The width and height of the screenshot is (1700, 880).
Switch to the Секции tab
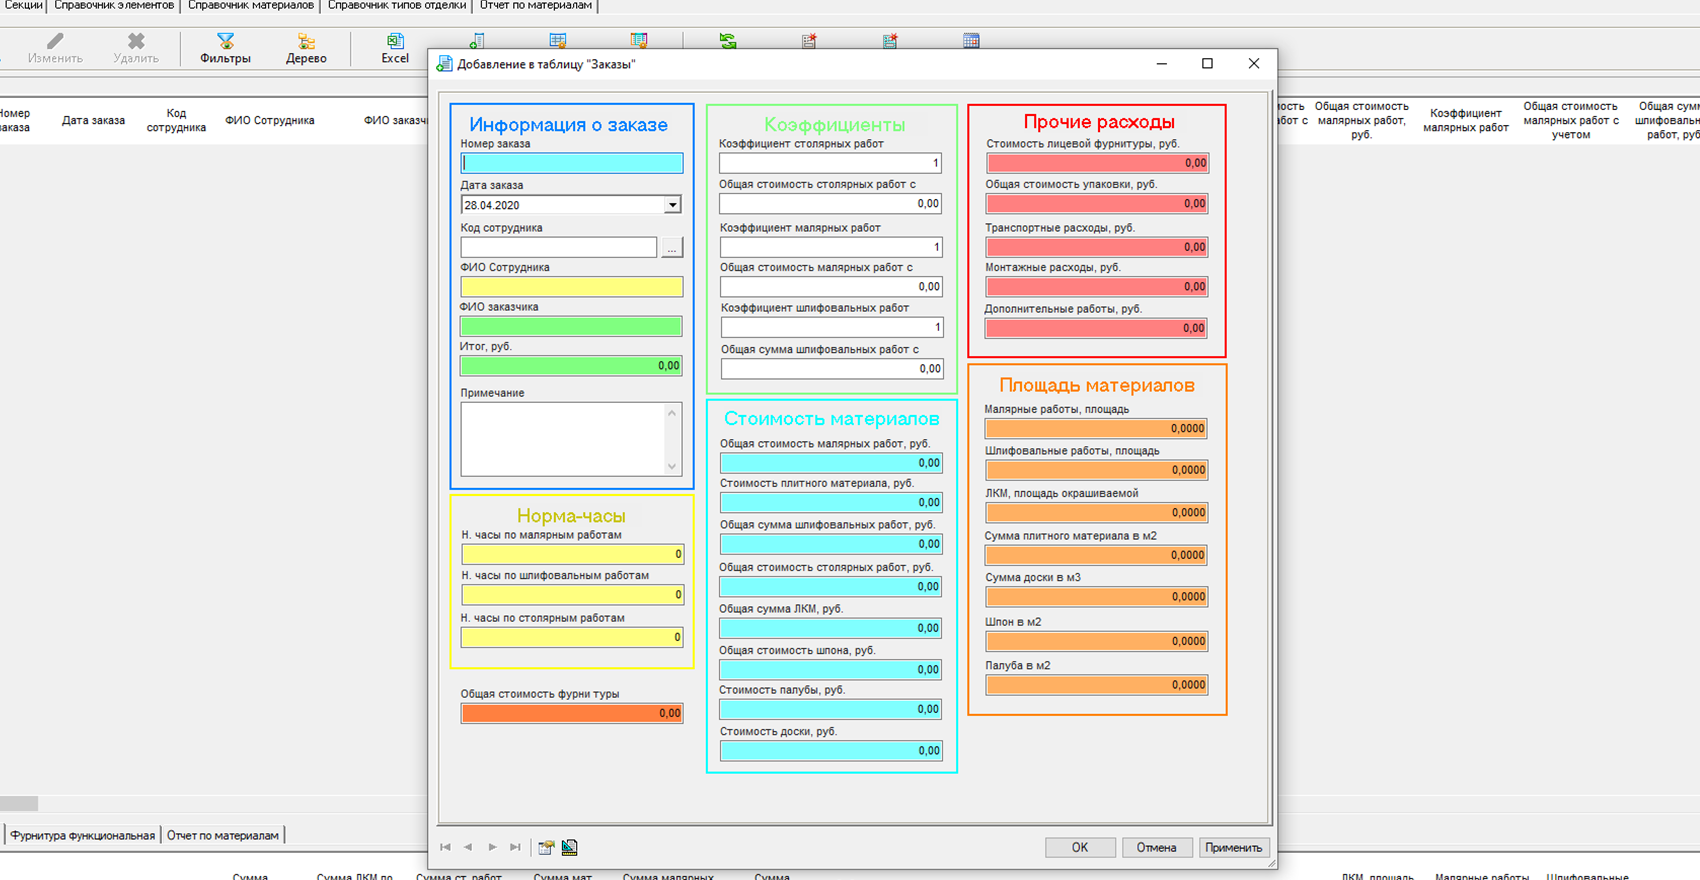click(x=22, y=6)
